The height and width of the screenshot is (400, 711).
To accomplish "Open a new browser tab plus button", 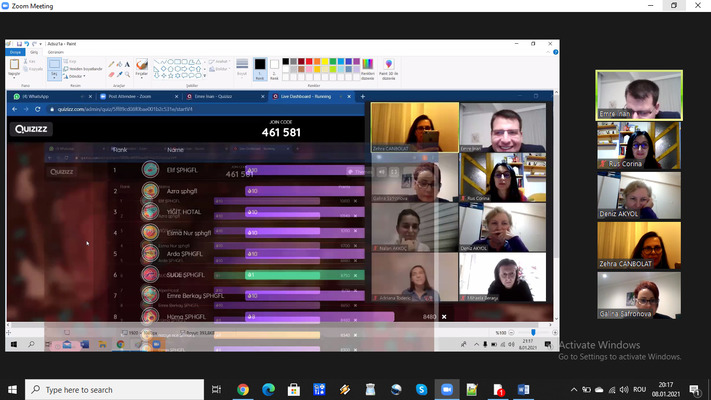I will pos(363,97).
